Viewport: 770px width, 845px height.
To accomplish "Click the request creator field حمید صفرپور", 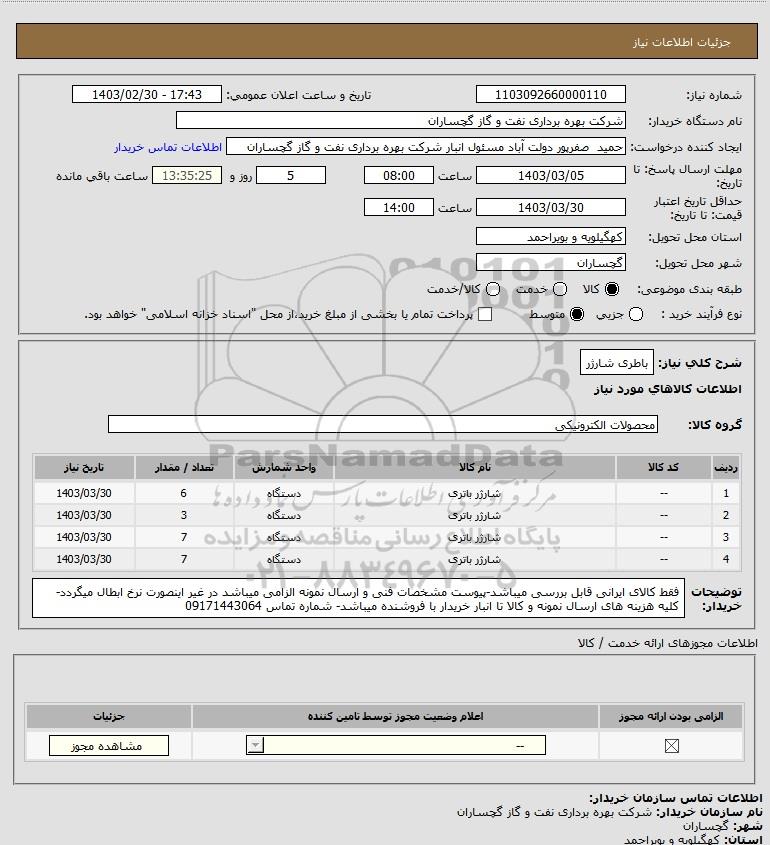I will [426, 147].
